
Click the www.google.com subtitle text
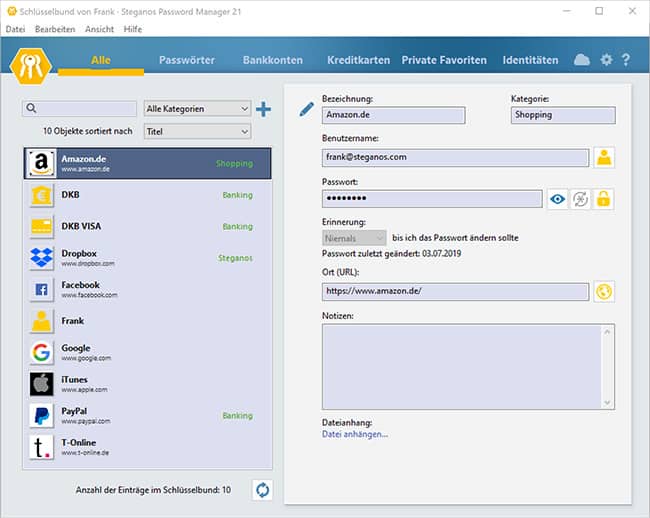(x=86, y=358)
